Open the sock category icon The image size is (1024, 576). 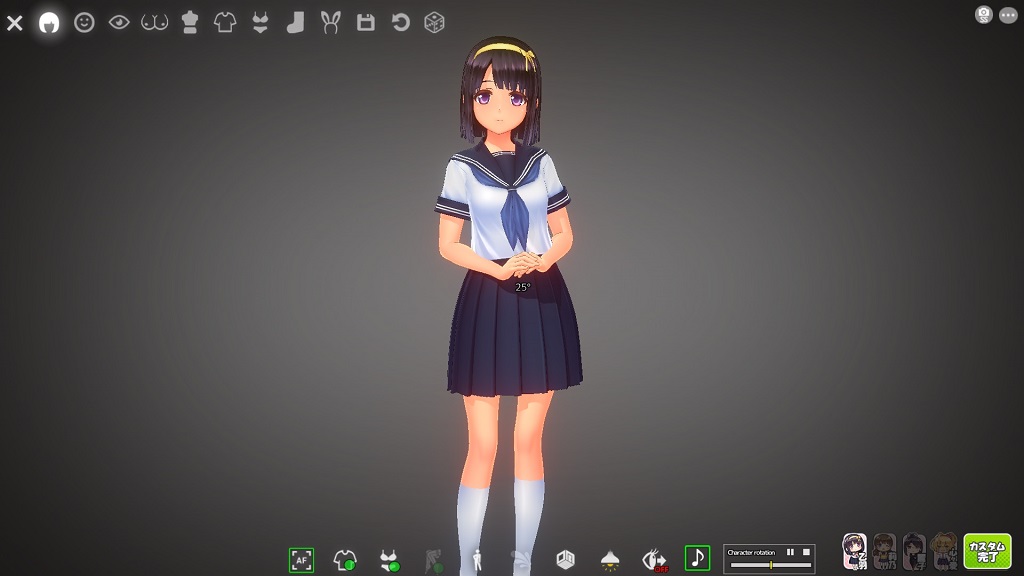coord(295,23)
